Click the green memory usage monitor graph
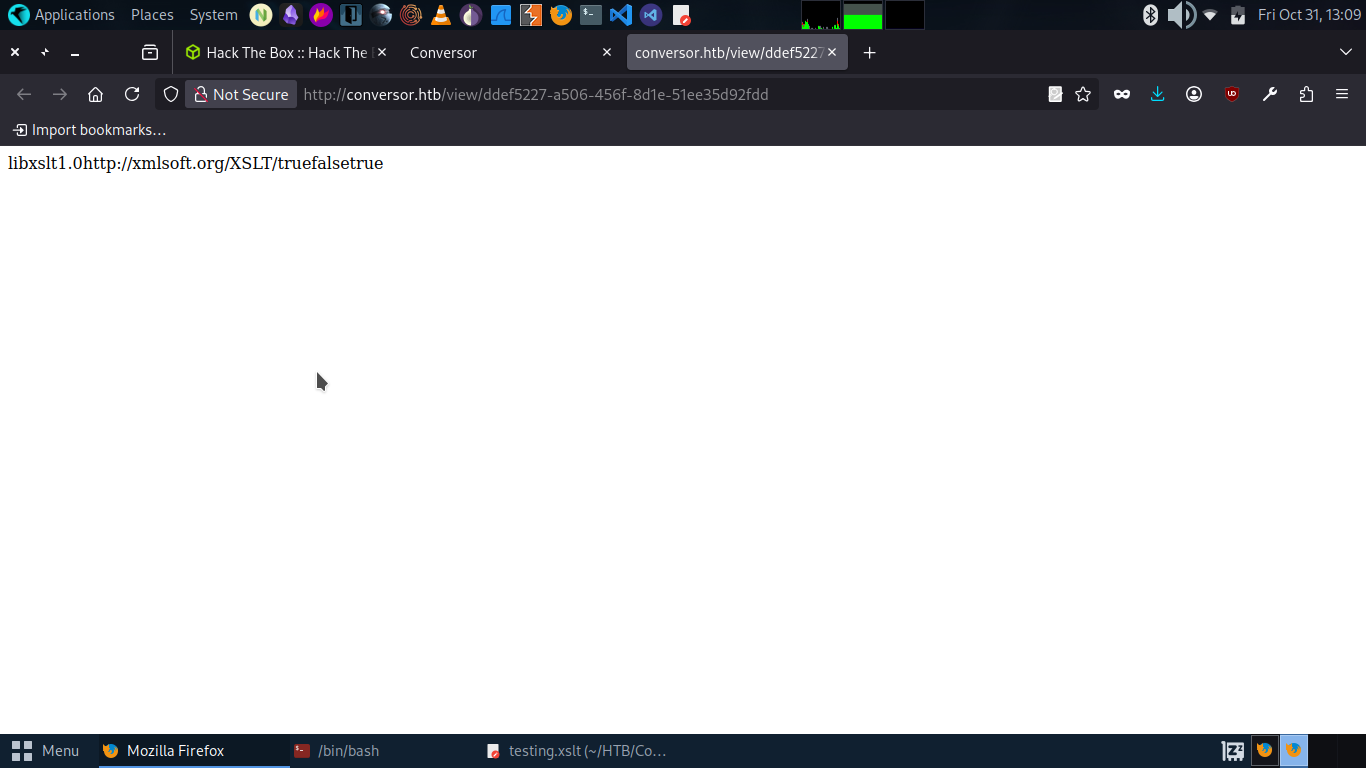This screenshot has height=768, width=1366. pyautogui.click(x=862, y=15)
